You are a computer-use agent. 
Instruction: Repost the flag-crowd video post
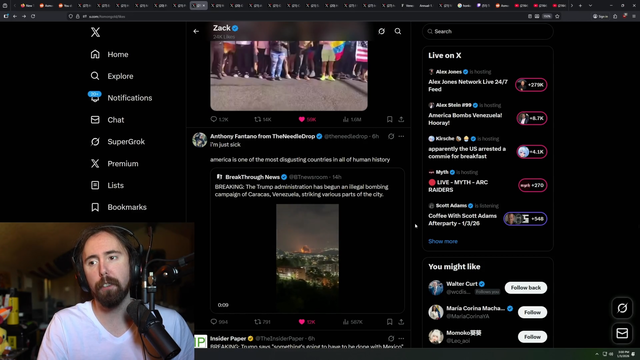click(x=263, y=119)
